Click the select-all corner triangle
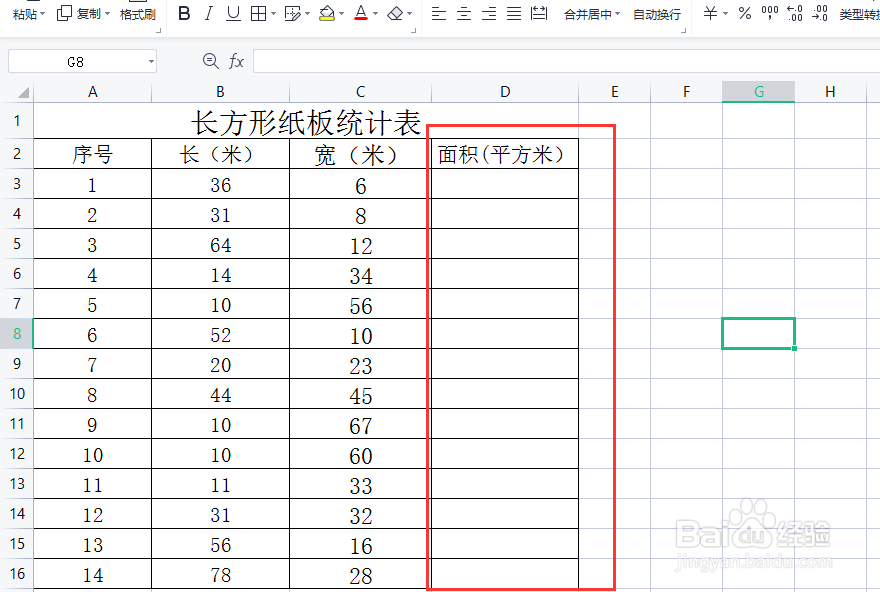880x592 pixels. pyautogui.click(x=23, y=92)
